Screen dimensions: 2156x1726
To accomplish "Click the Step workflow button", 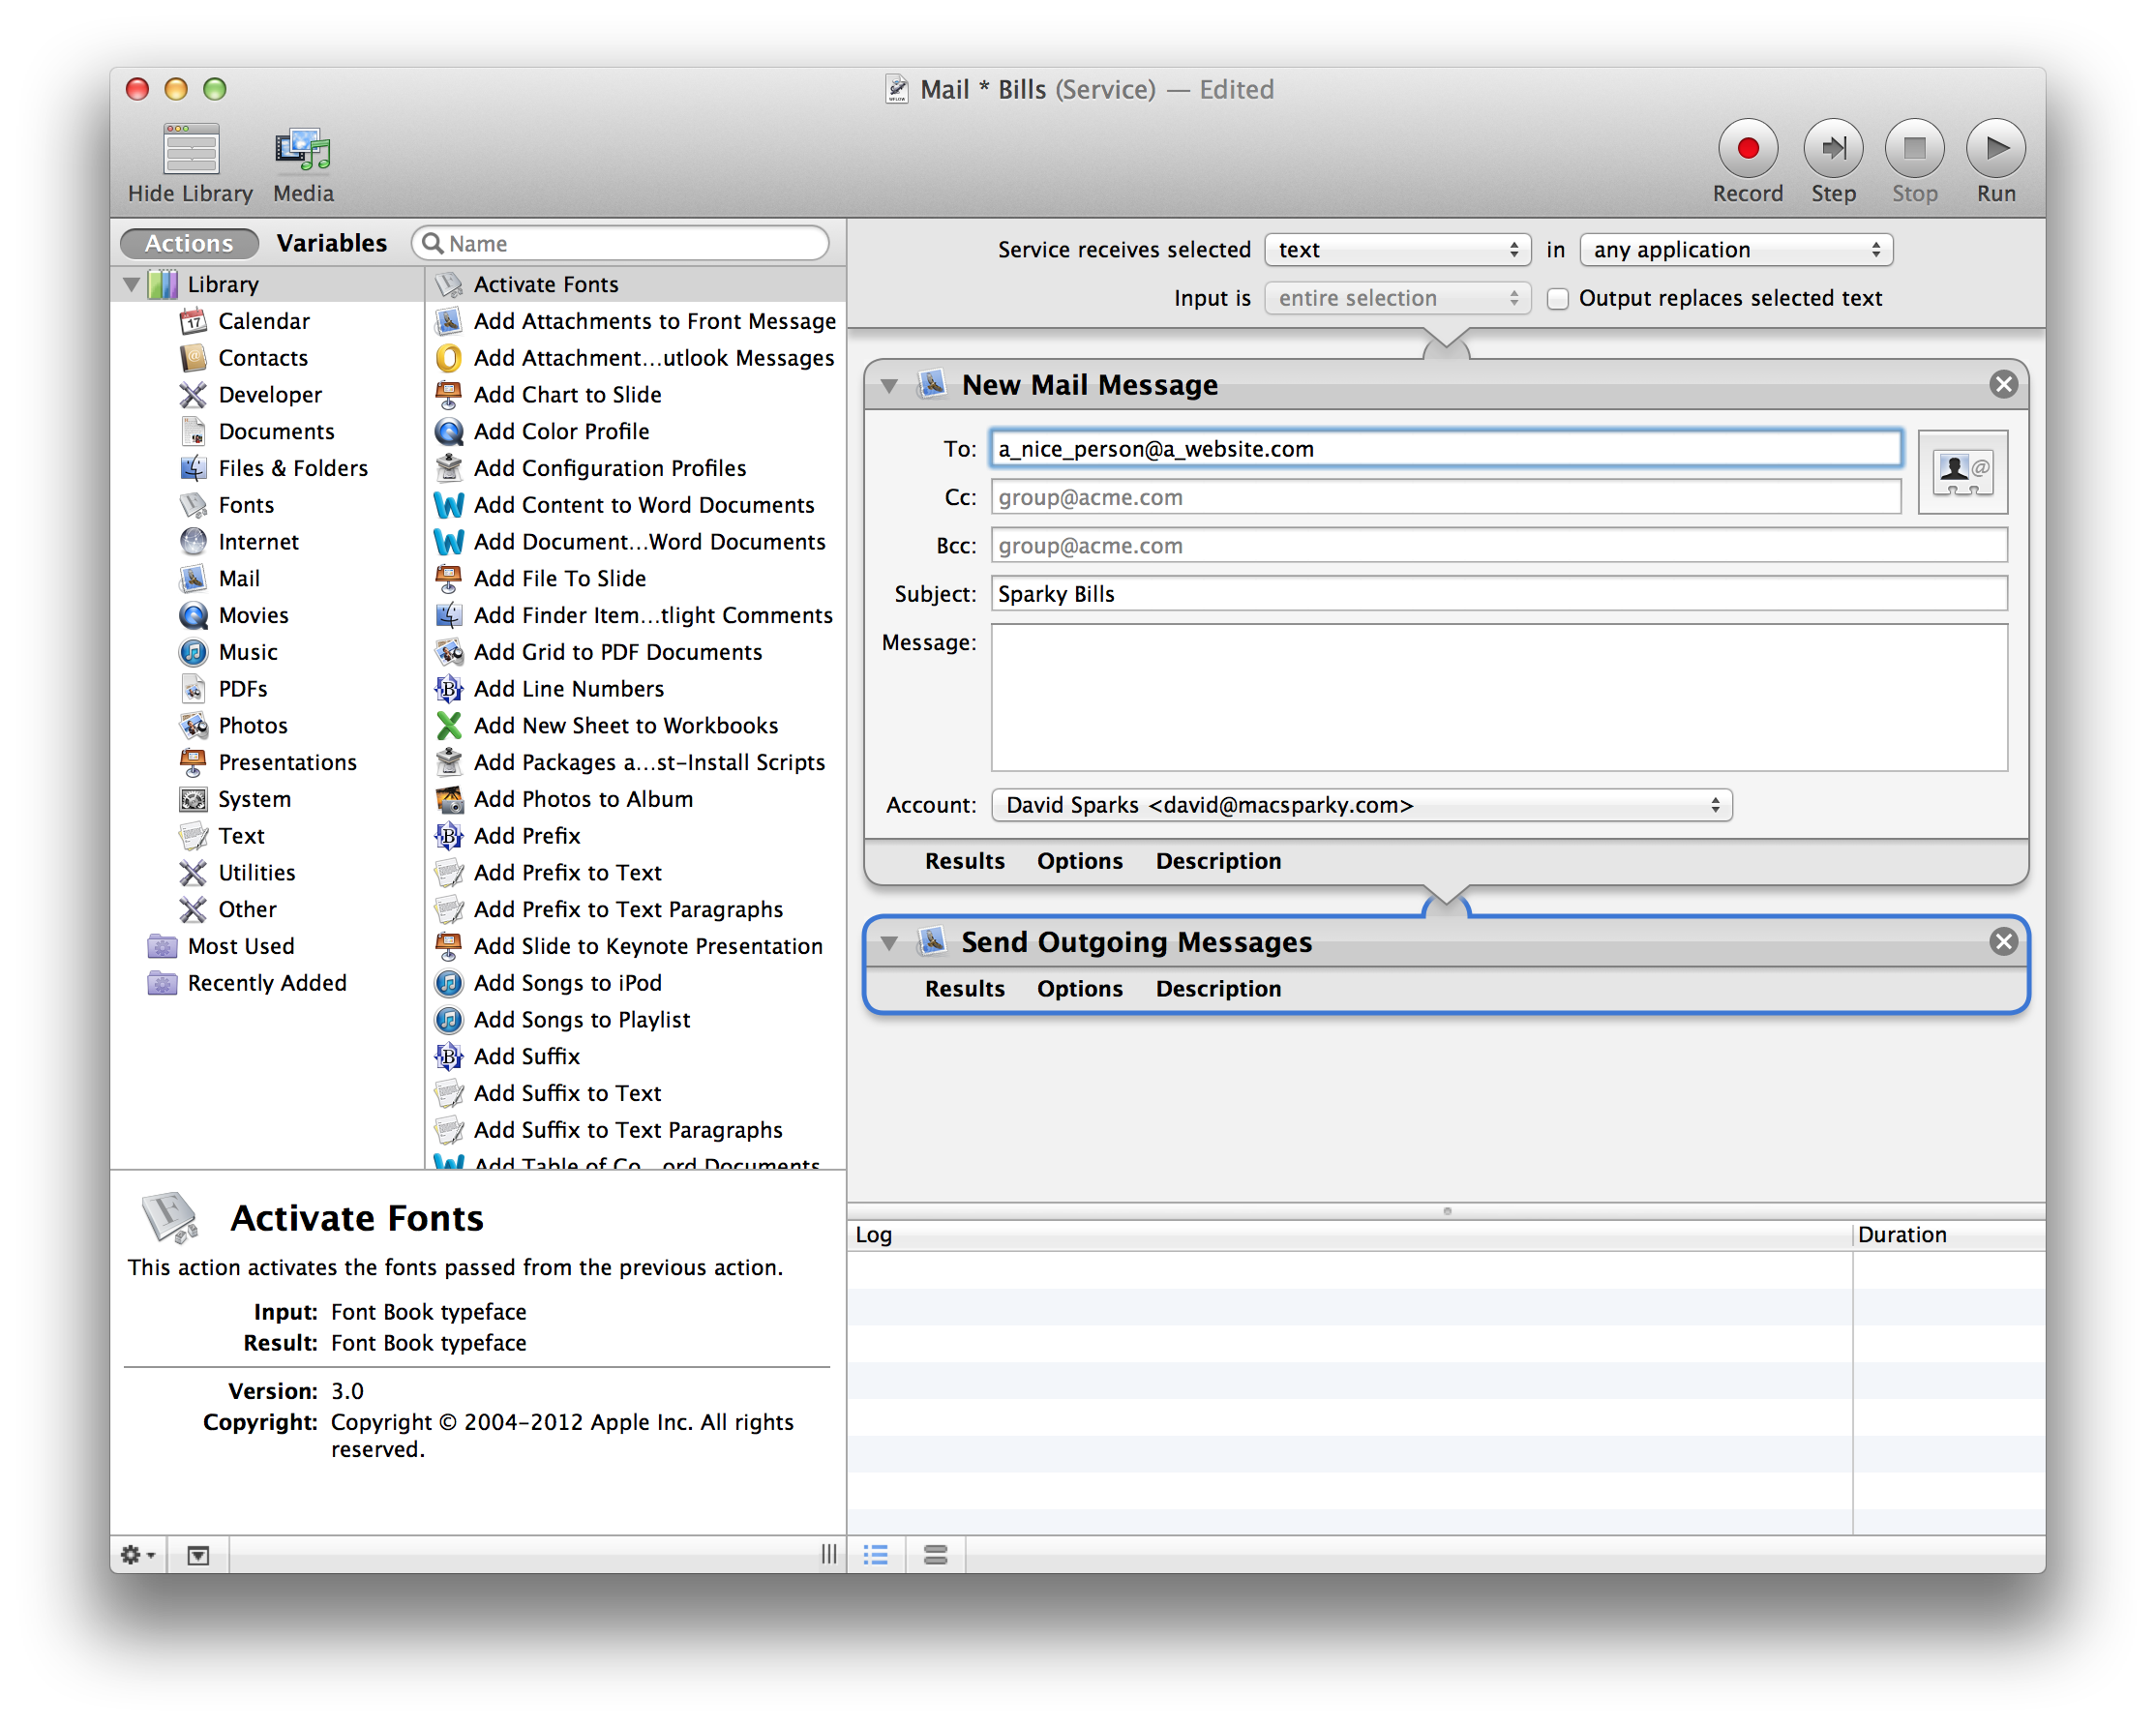I will tap(1832, 148).
